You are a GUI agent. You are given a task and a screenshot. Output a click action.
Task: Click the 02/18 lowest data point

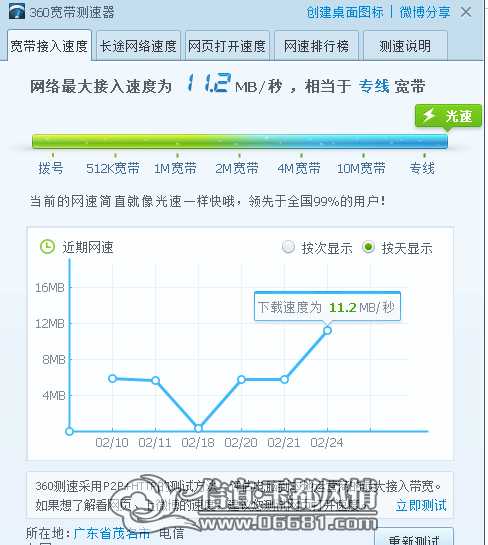pos(198,428)
